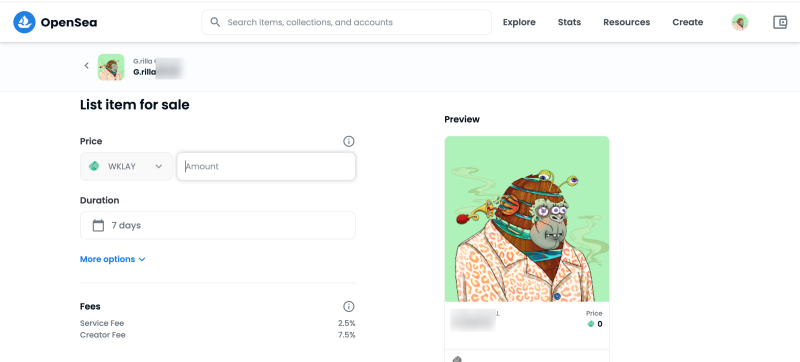Open the Stats menu
The height and width of the screenshot is (362, 800).
tap(569, 22)
